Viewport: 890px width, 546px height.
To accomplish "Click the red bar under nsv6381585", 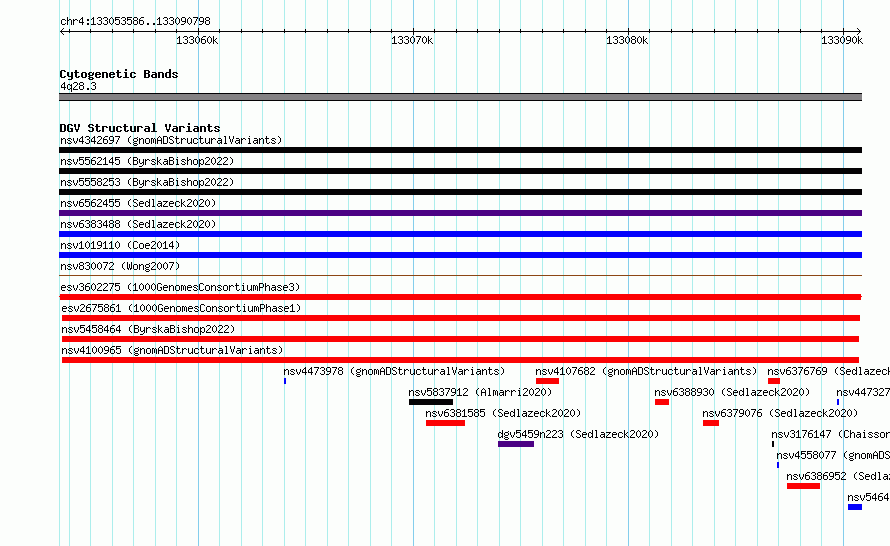I will click(446, 423).
